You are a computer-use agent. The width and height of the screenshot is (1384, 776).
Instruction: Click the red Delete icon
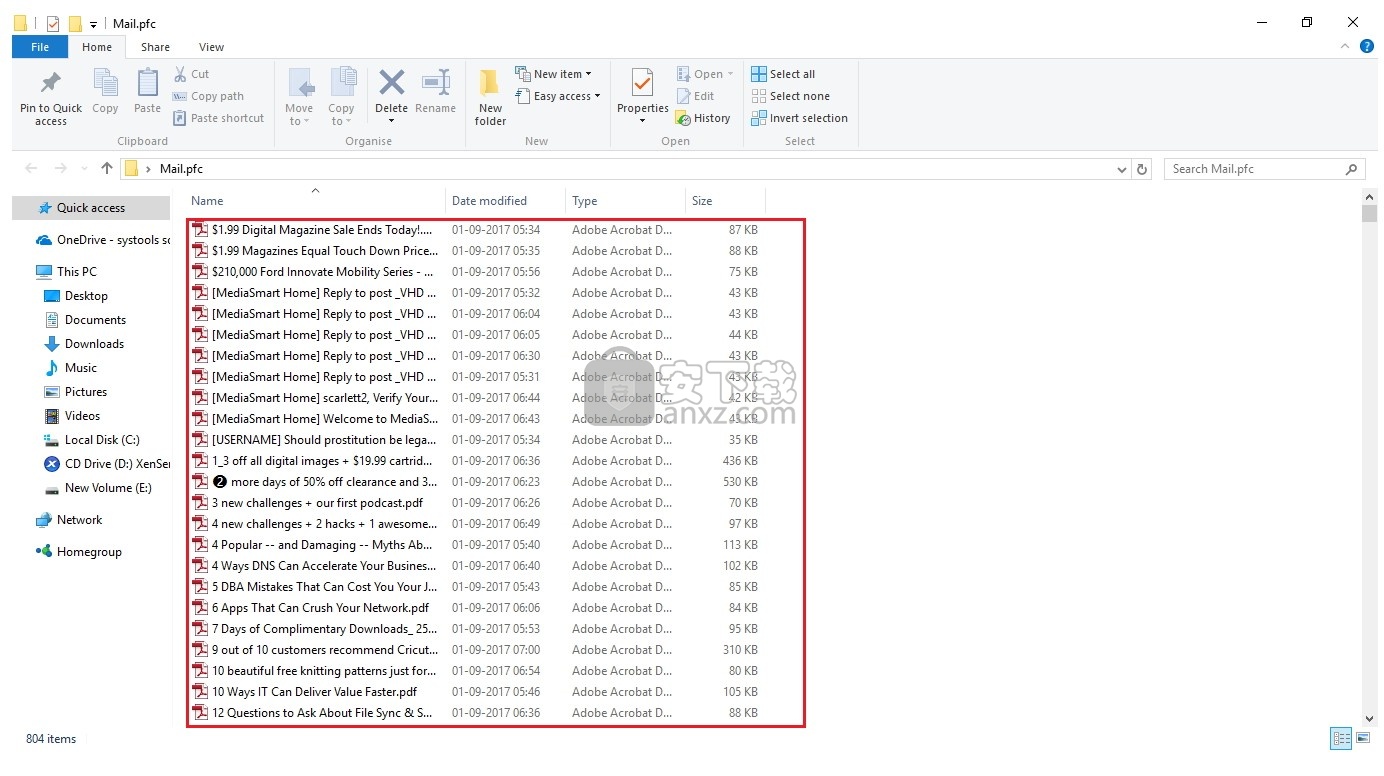click(x=391, y=82)
